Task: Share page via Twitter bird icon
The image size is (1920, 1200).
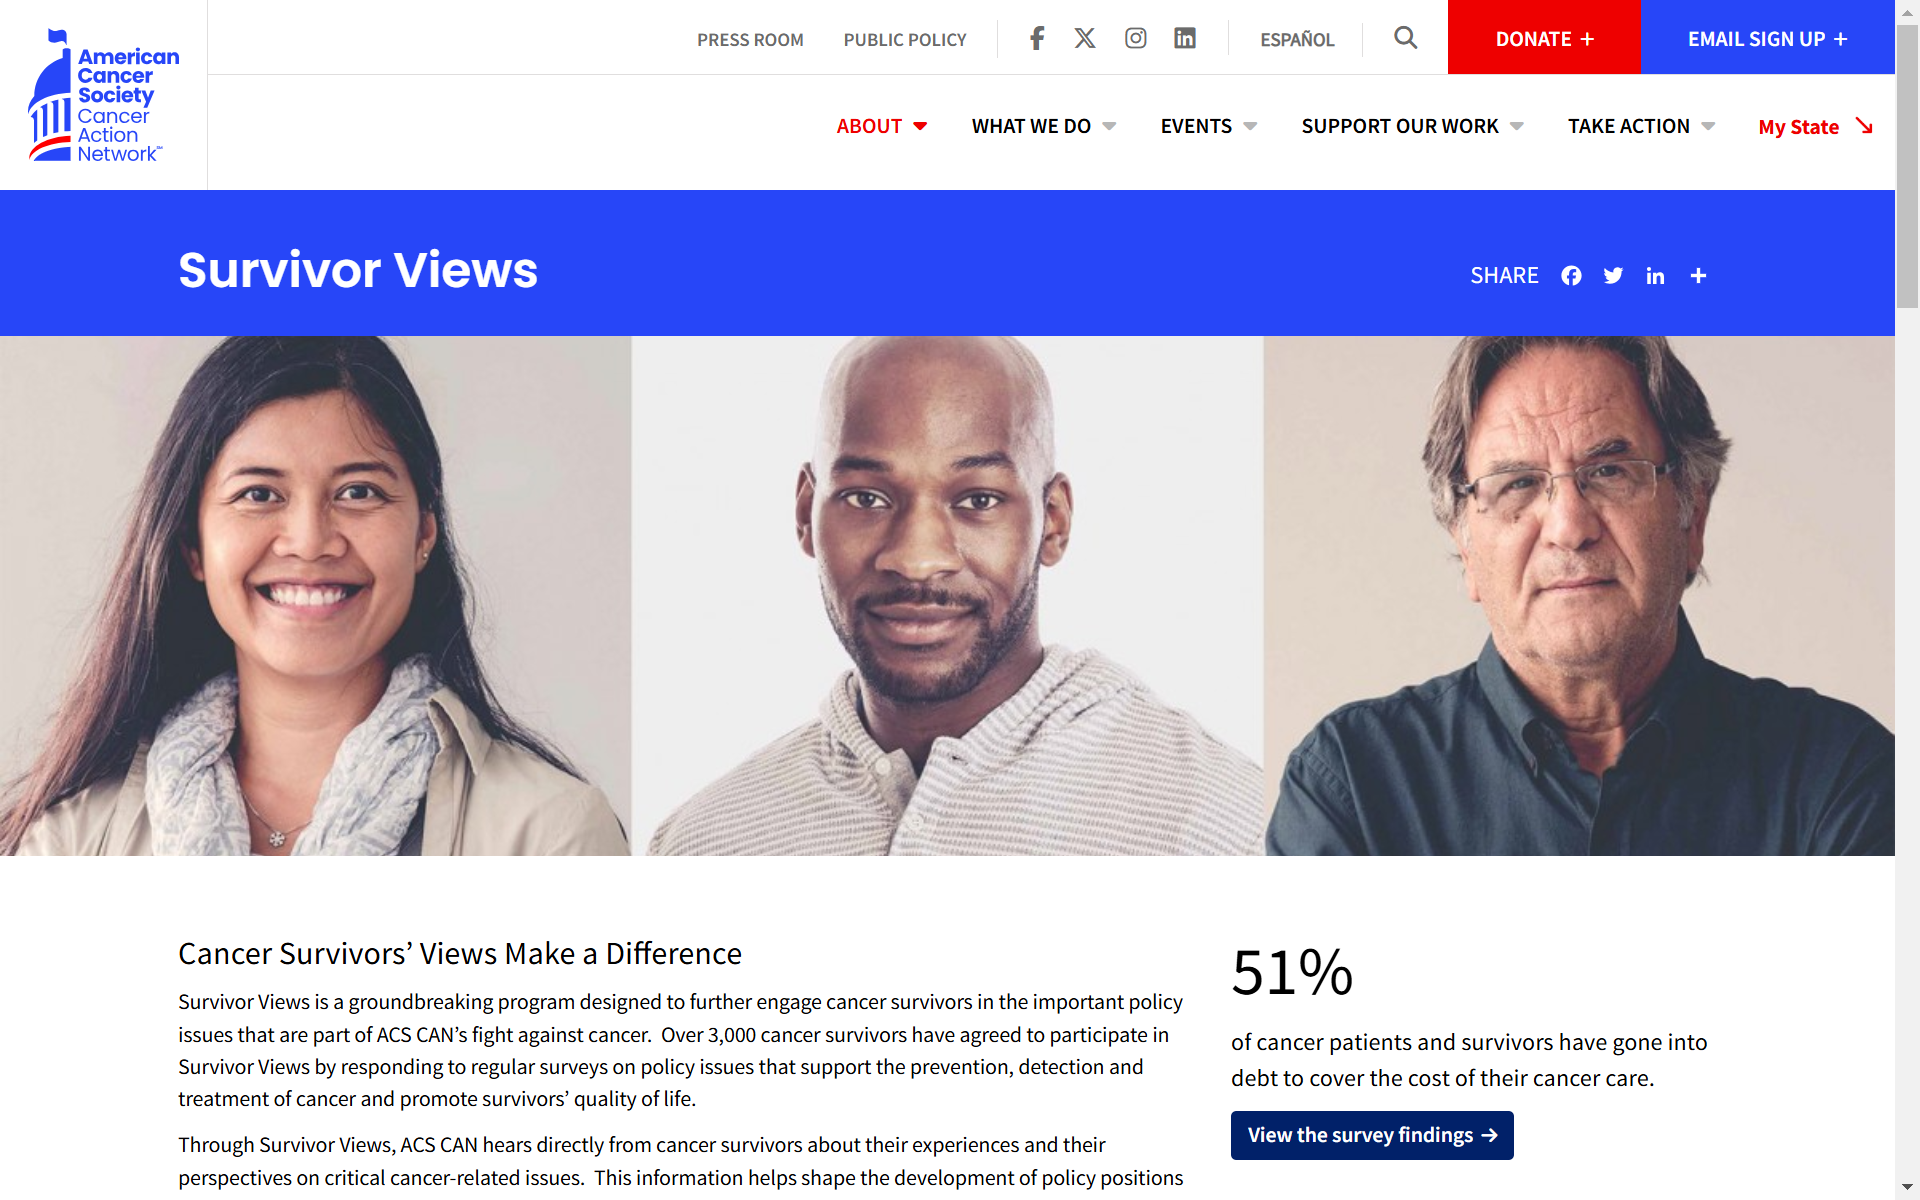Action: pyautogui.click(x=1613, y=276)
